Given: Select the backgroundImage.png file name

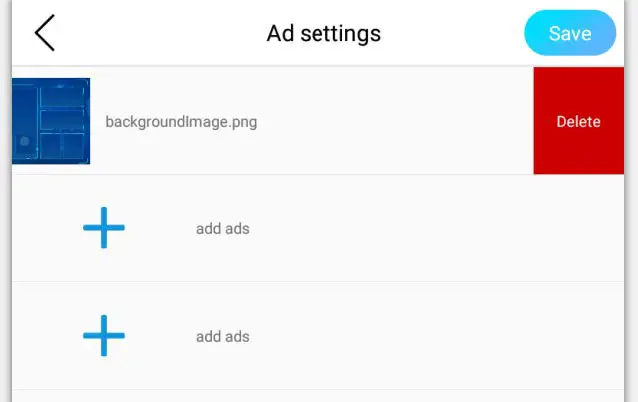Looking at the screenshot, I should (x=181, y=122).
